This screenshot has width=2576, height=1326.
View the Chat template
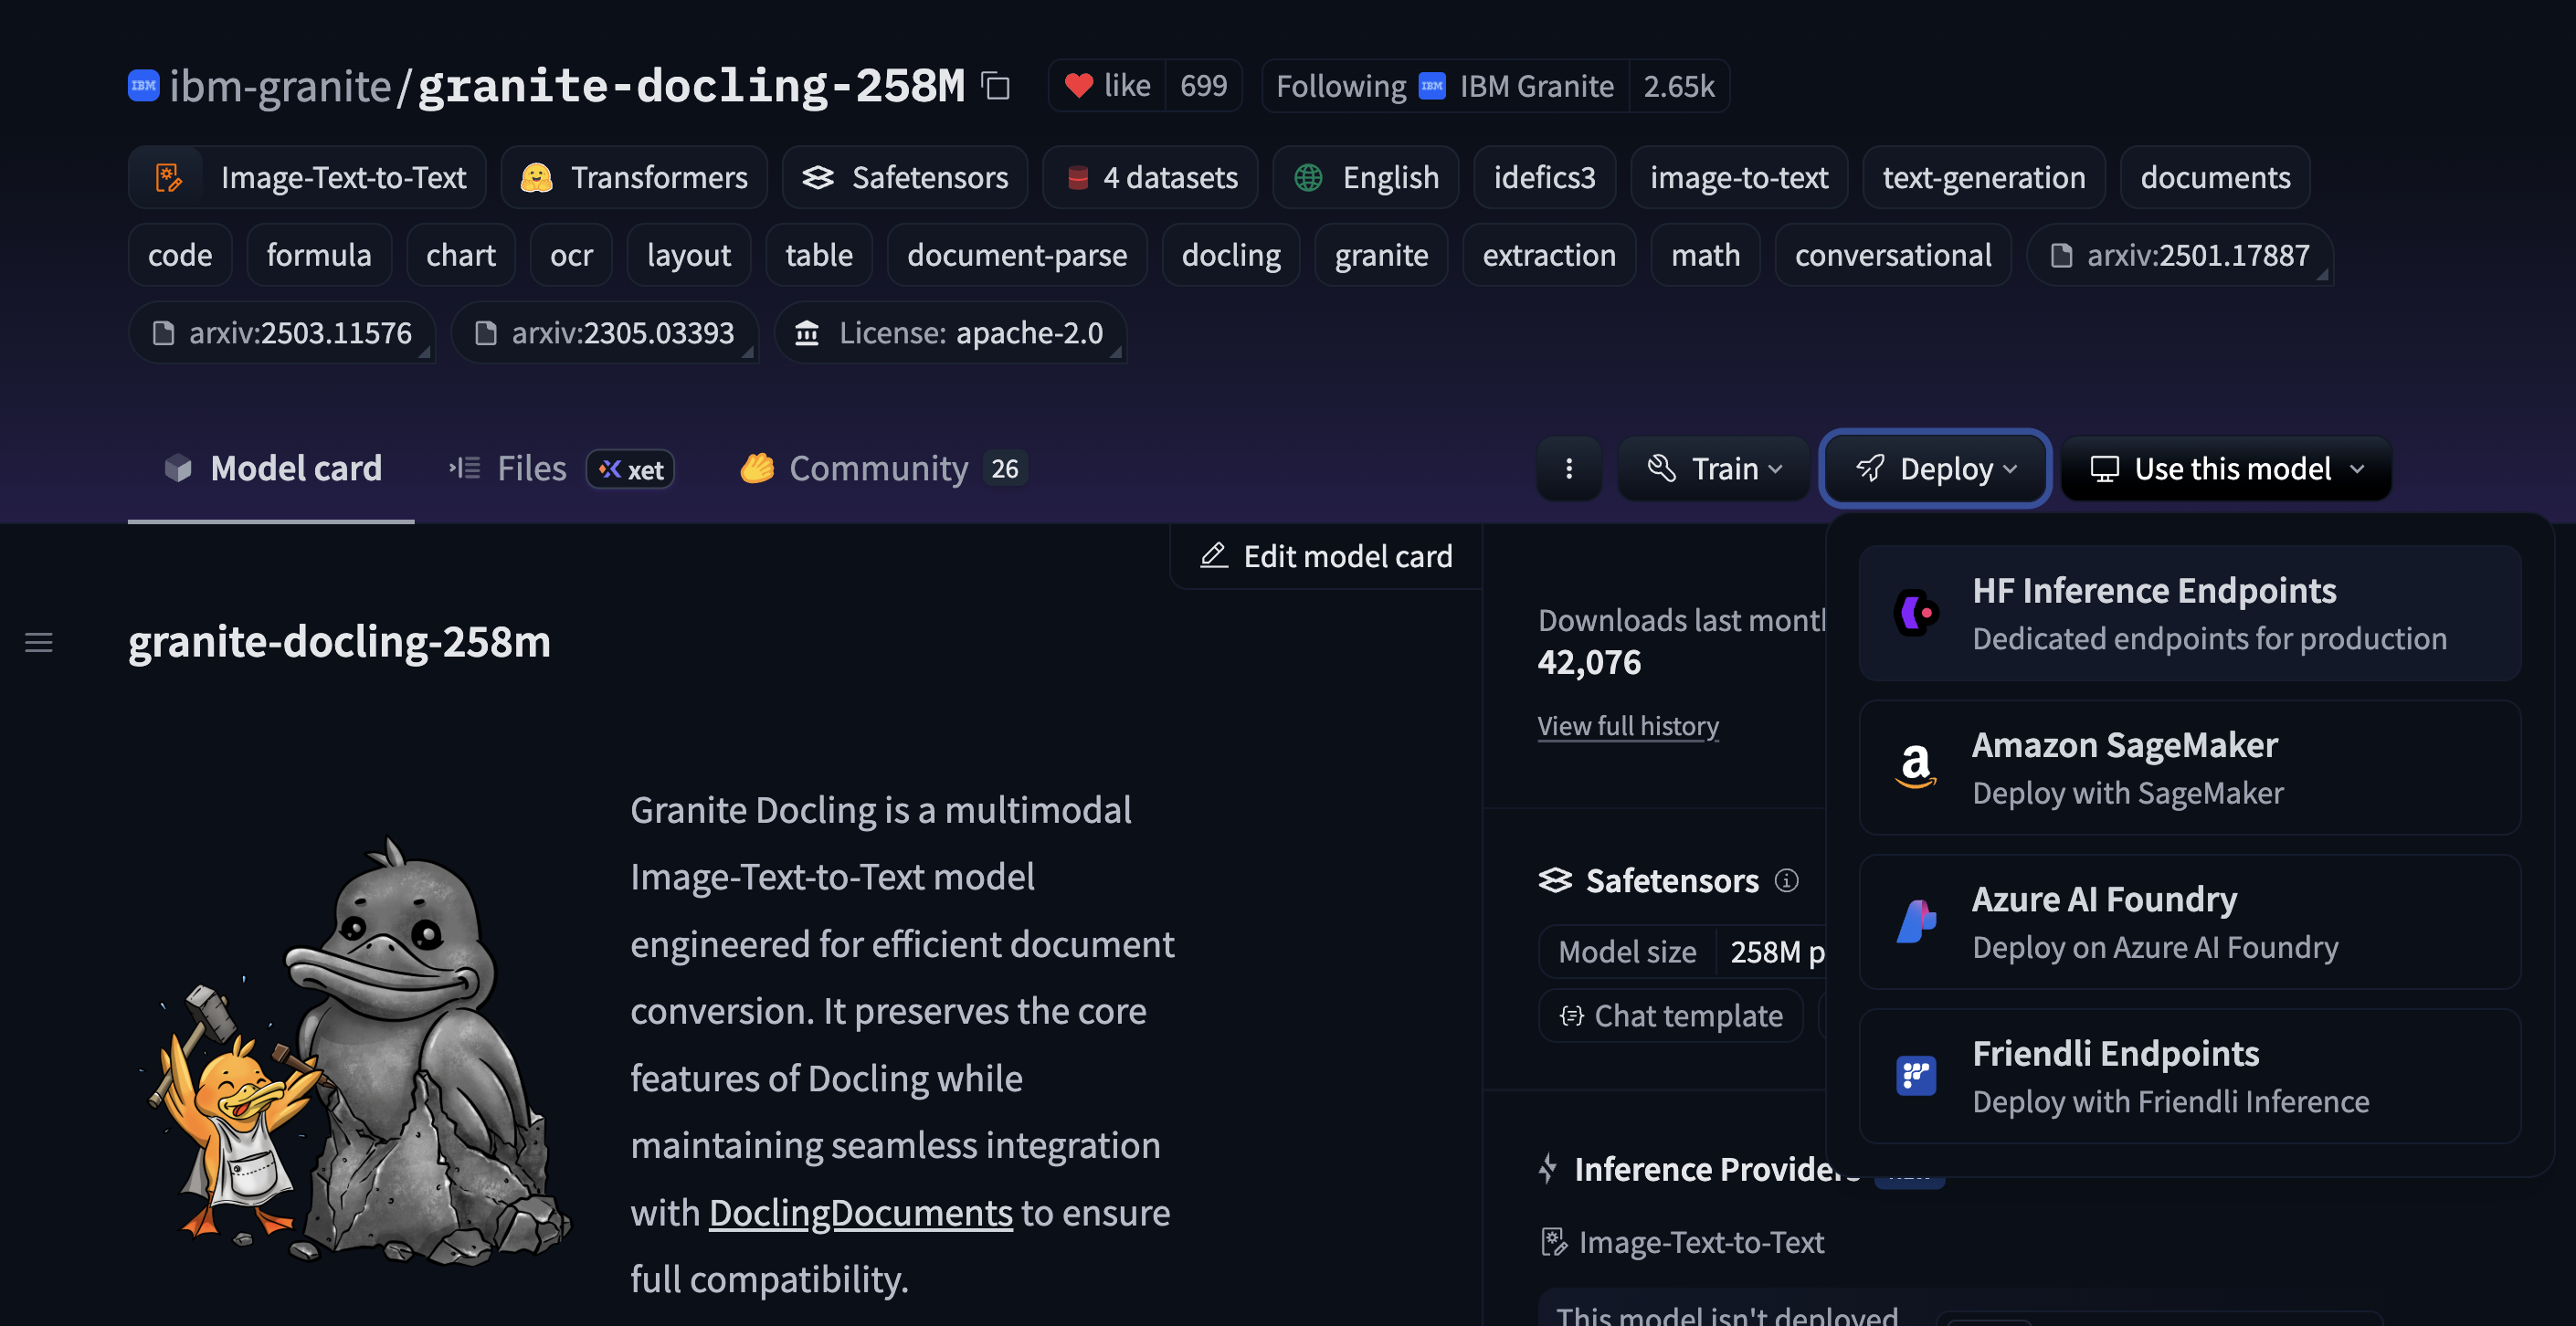(1670, 1015)
